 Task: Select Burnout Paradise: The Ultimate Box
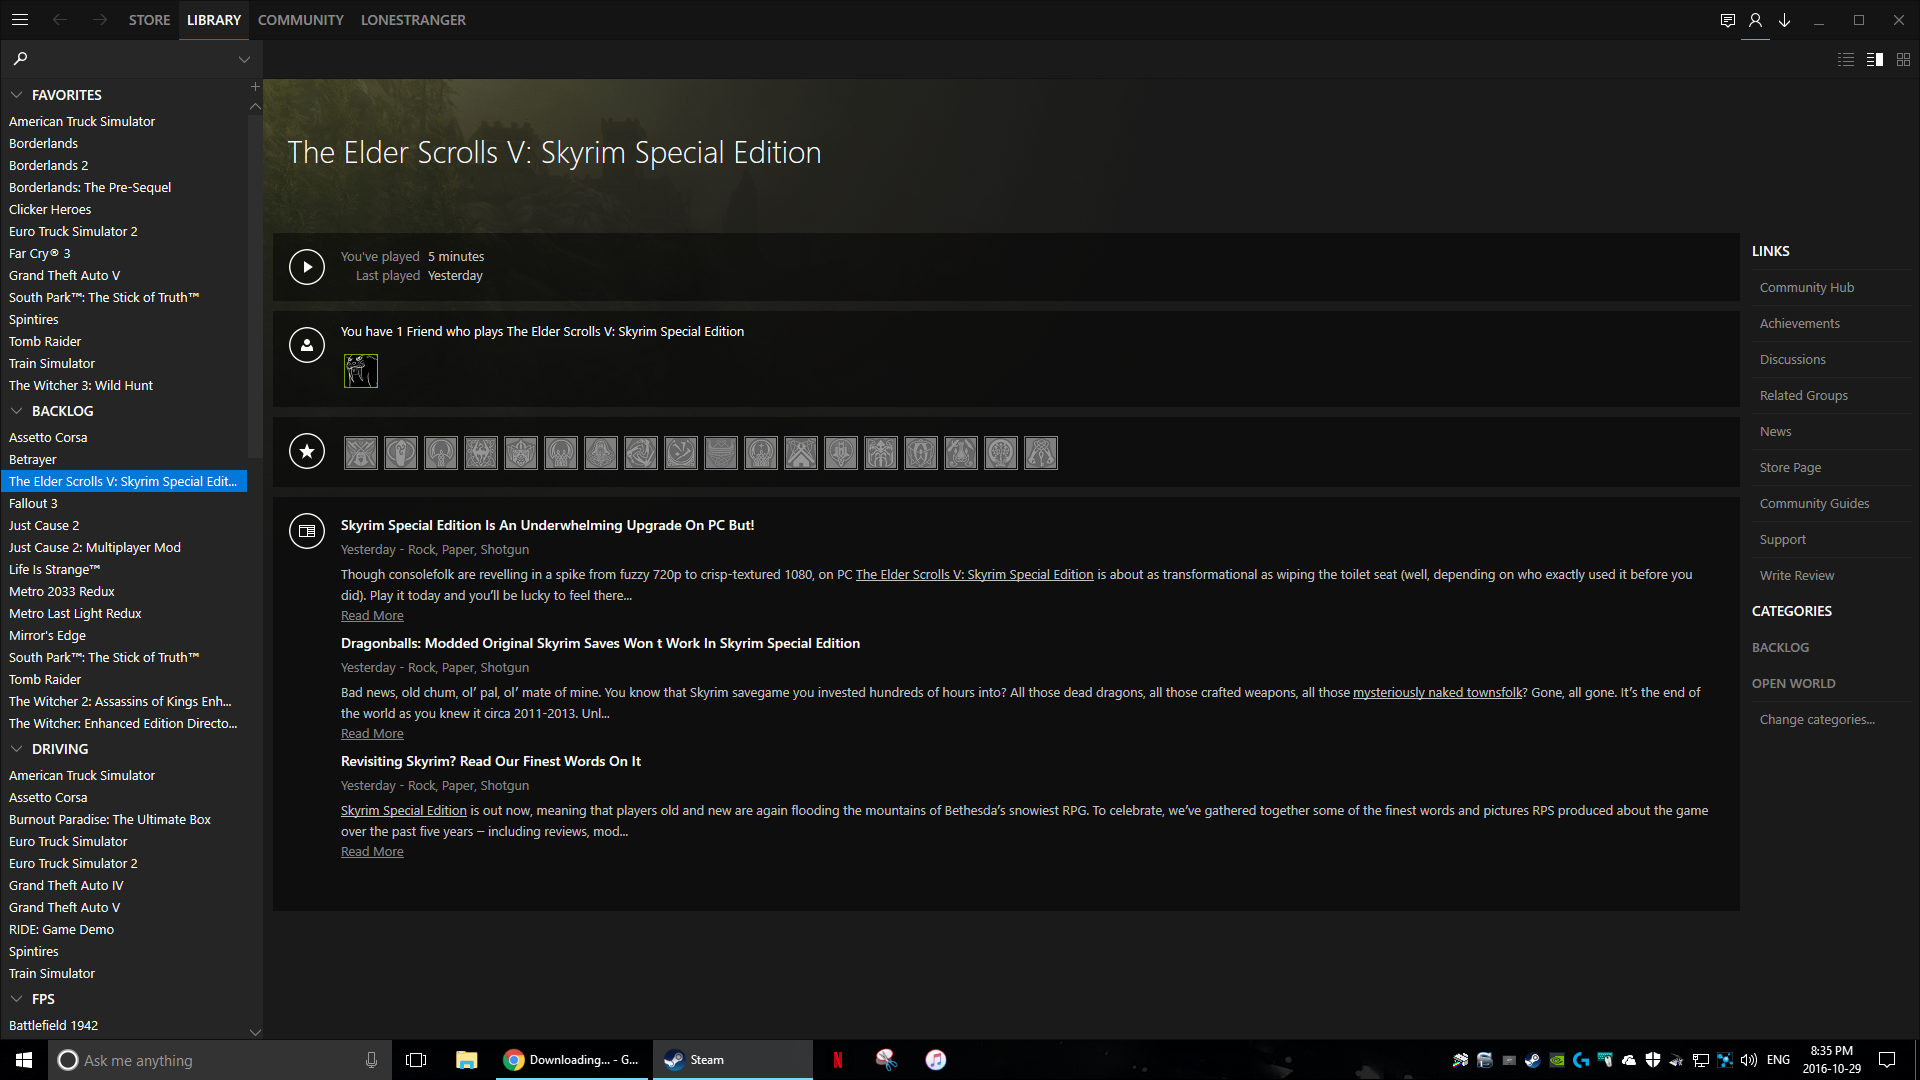pos(124,819)
